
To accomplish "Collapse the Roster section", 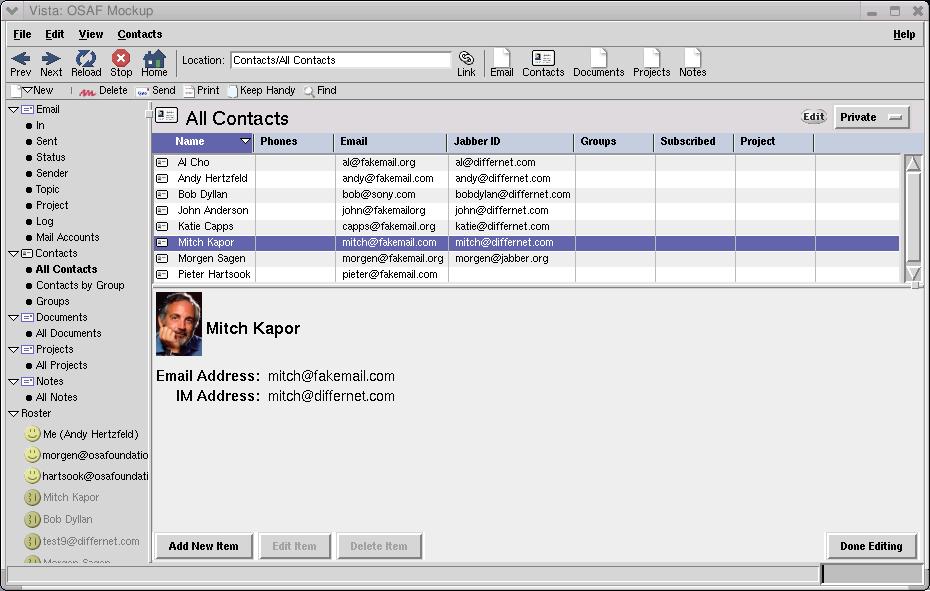I will pyautogui.click(x=13, y=414).
